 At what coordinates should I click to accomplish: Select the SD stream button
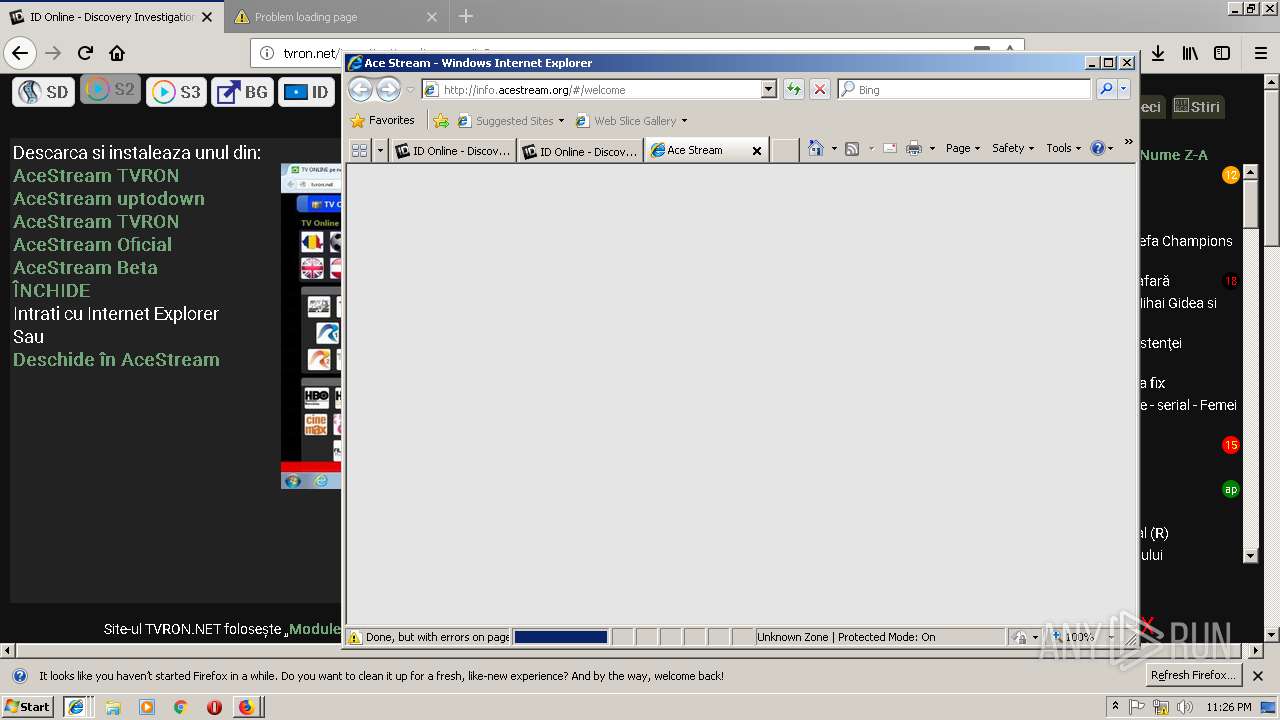[x=44, y=92]
